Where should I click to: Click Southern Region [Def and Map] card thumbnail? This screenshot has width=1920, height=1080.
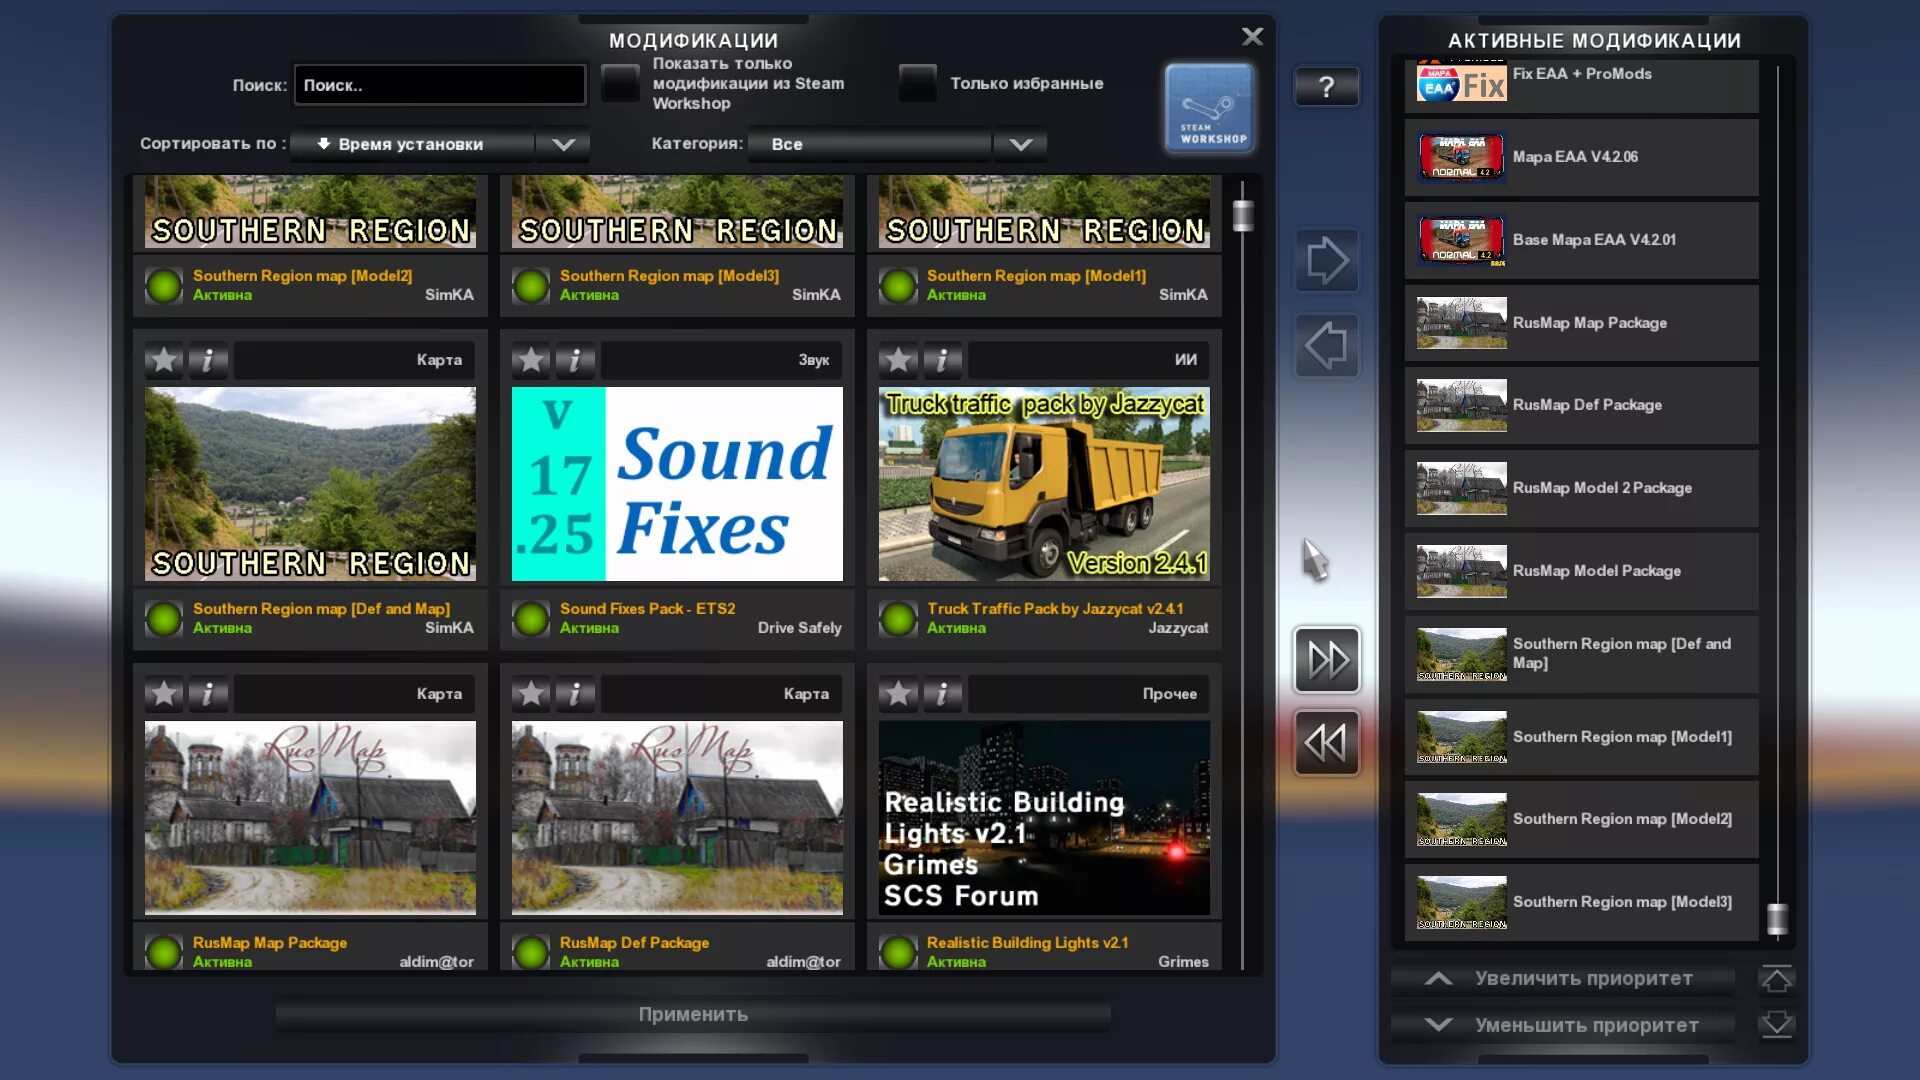coord(310,484)
